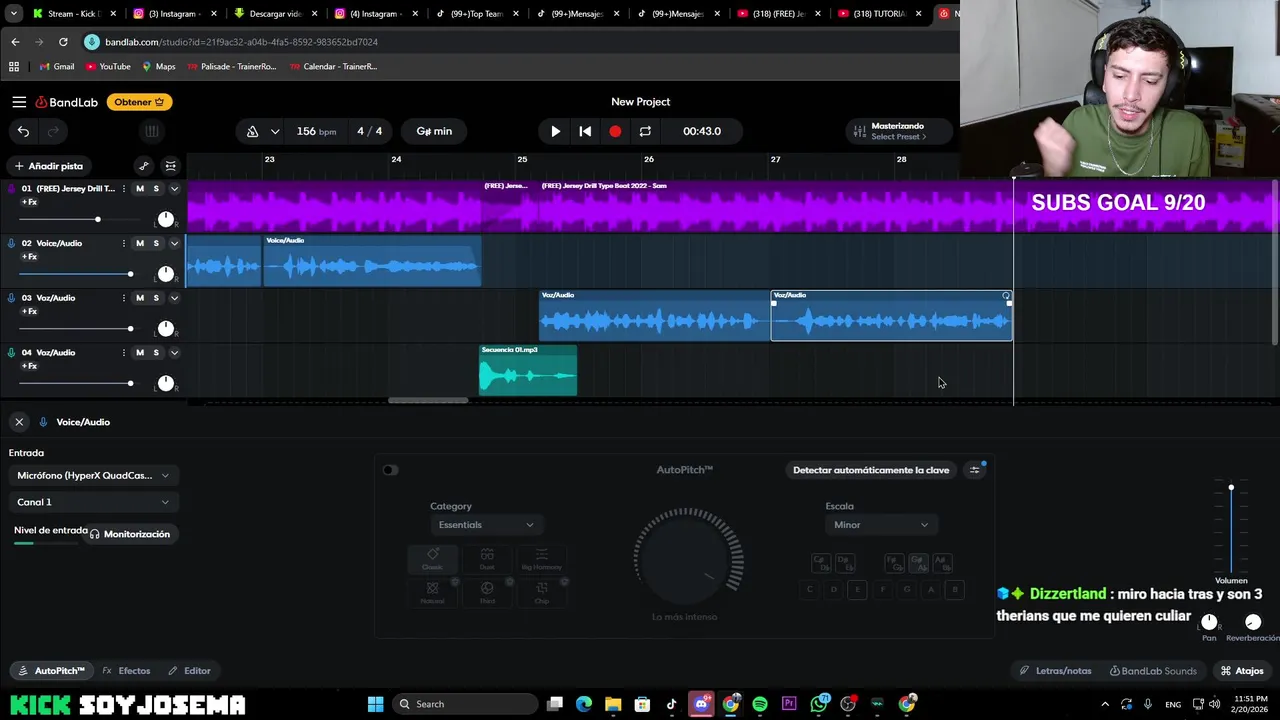Select the selected Voz/Audio clip at bar 27
Screen dimensions: 1280x720
[x=891, y=316]
